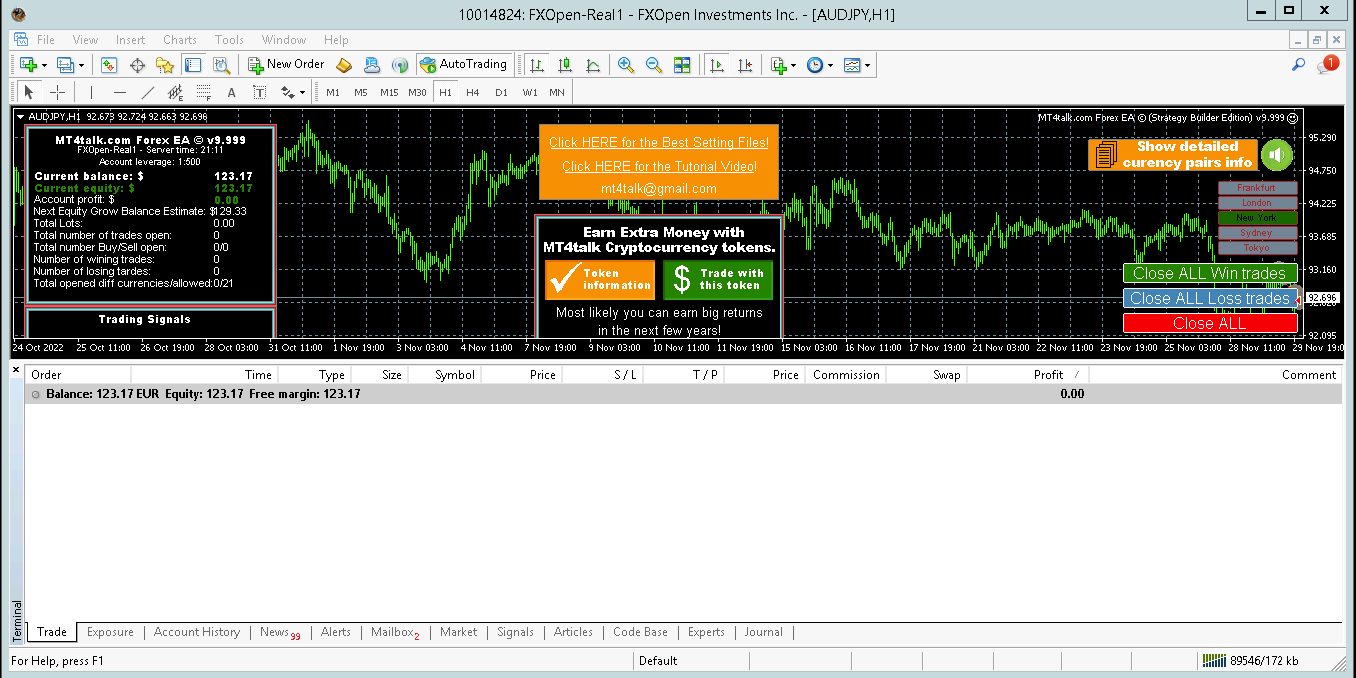Select the Text 'A' drawing tool
1356x678 pixels.
(231, 93)
